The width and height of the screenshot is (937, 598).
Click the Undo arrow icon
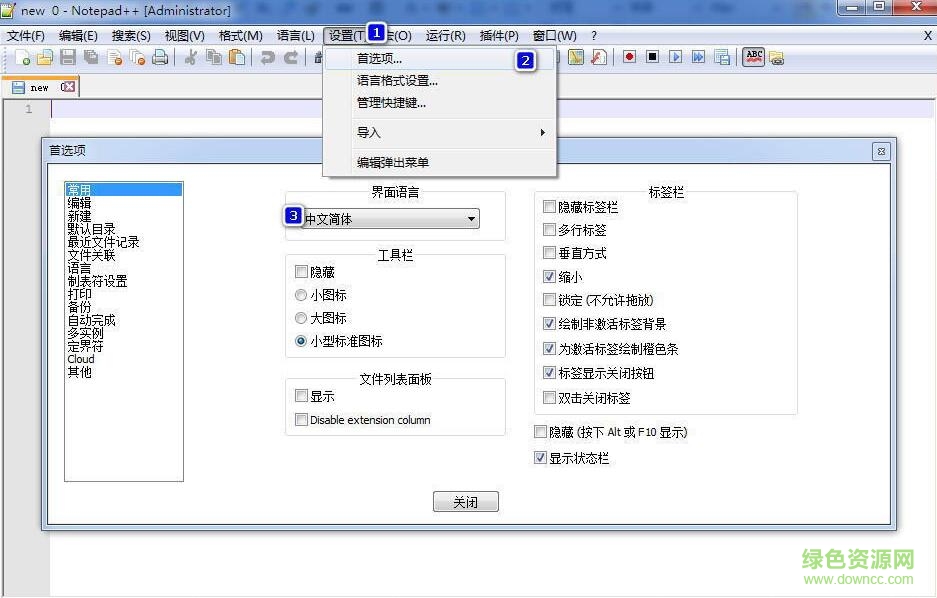point(266,58)
